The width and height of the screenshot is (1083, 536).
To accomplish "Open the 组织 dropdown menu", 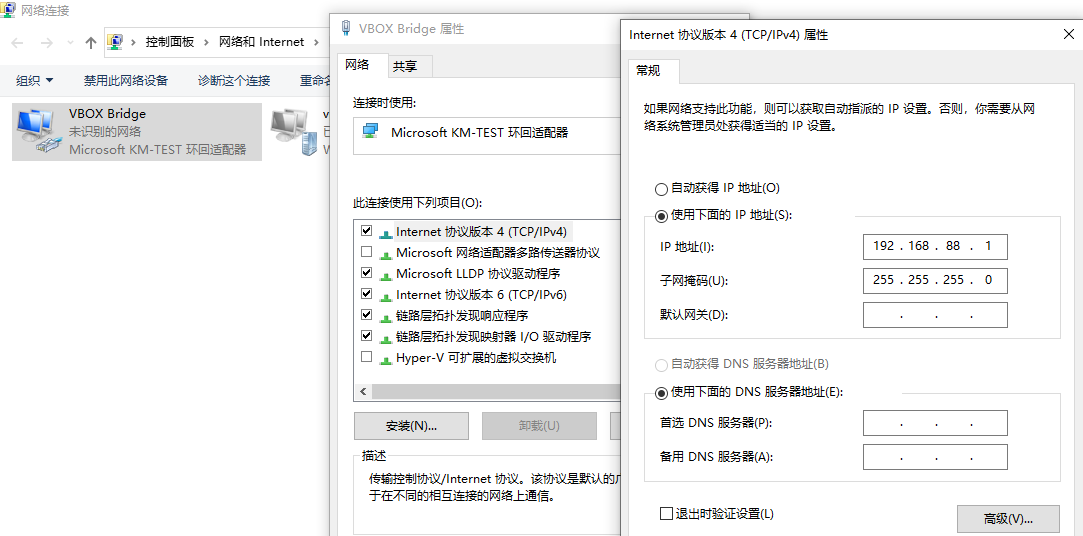I will click(35, 81).
